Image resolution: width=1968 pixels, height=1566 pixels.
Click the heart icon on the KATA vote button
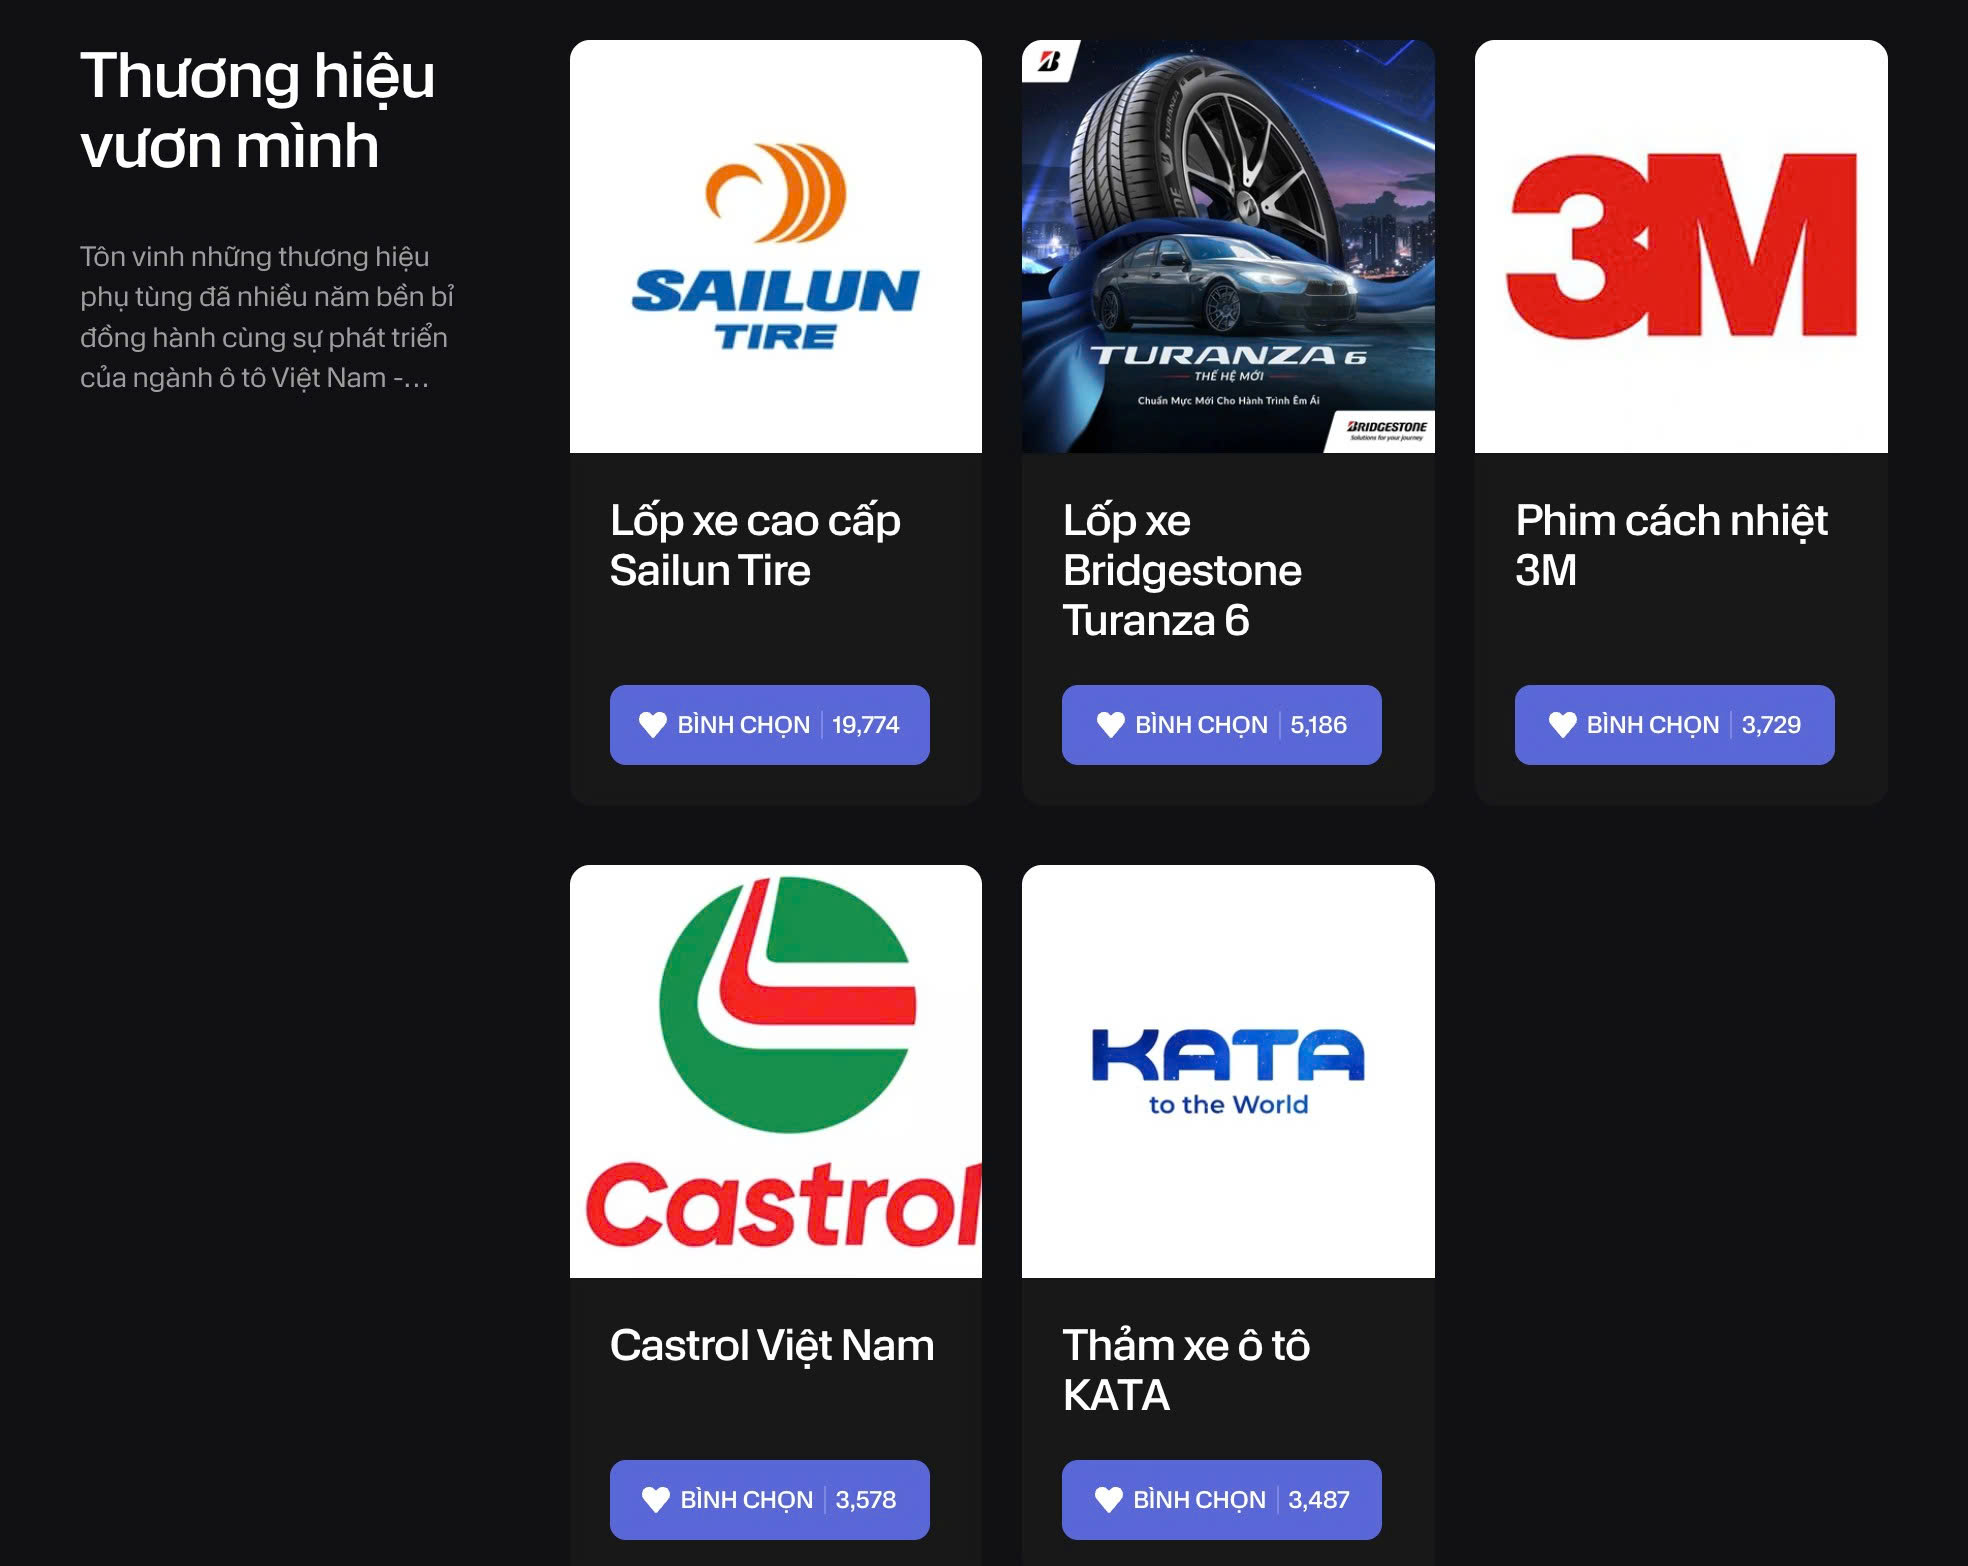(1109, 1500)
